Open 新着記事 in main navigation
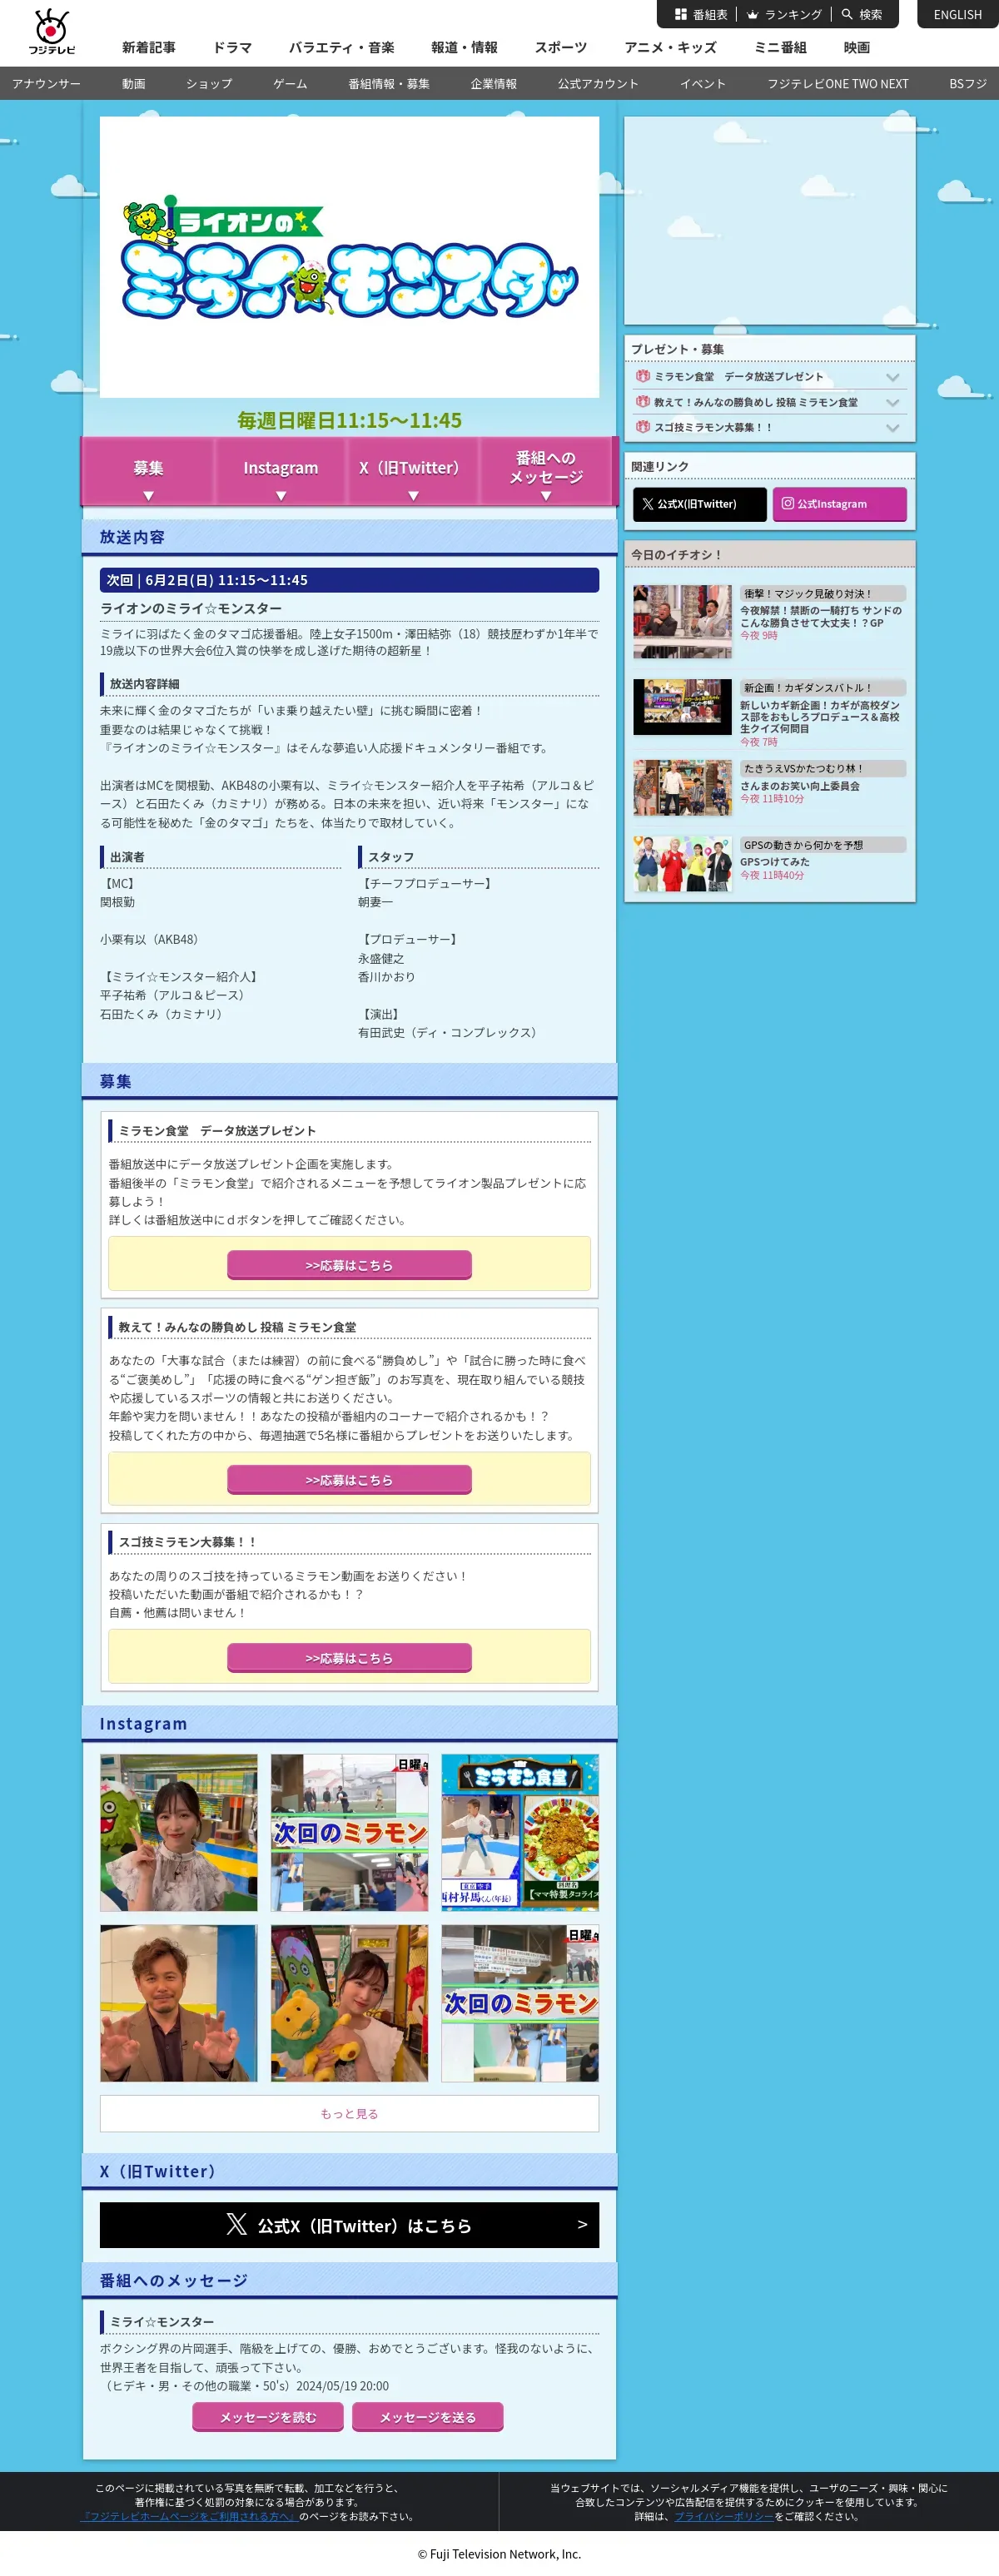999x2576 pixels. click(149, 47)
